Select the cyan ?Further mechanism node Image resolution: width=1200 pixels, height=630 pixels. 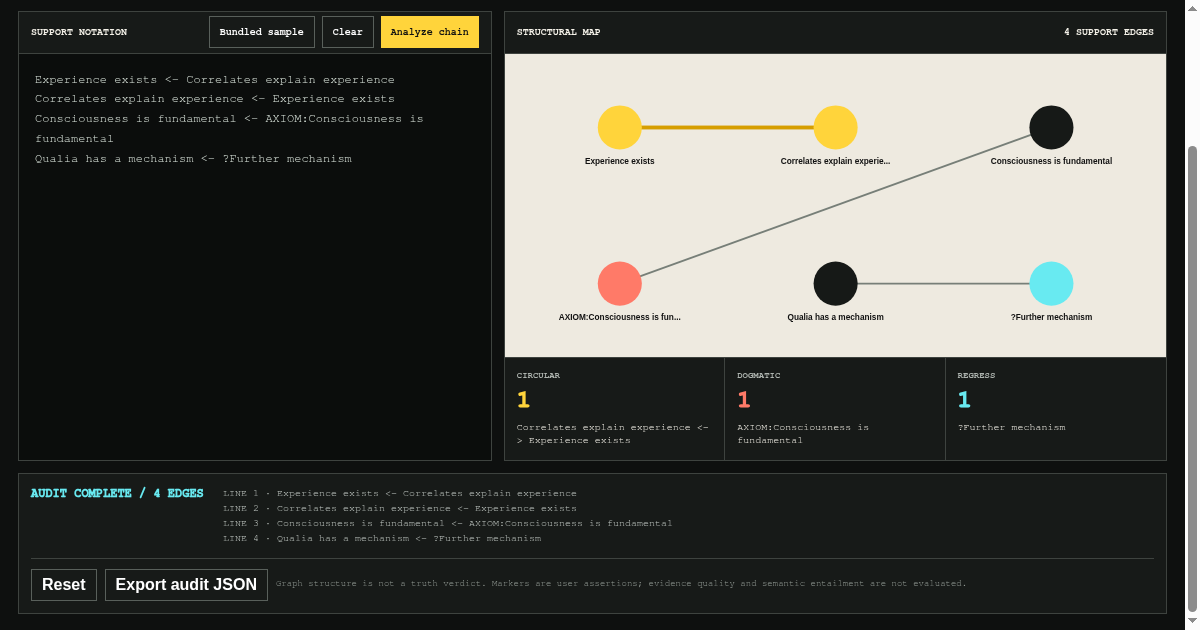click(x=1052, y=284)
